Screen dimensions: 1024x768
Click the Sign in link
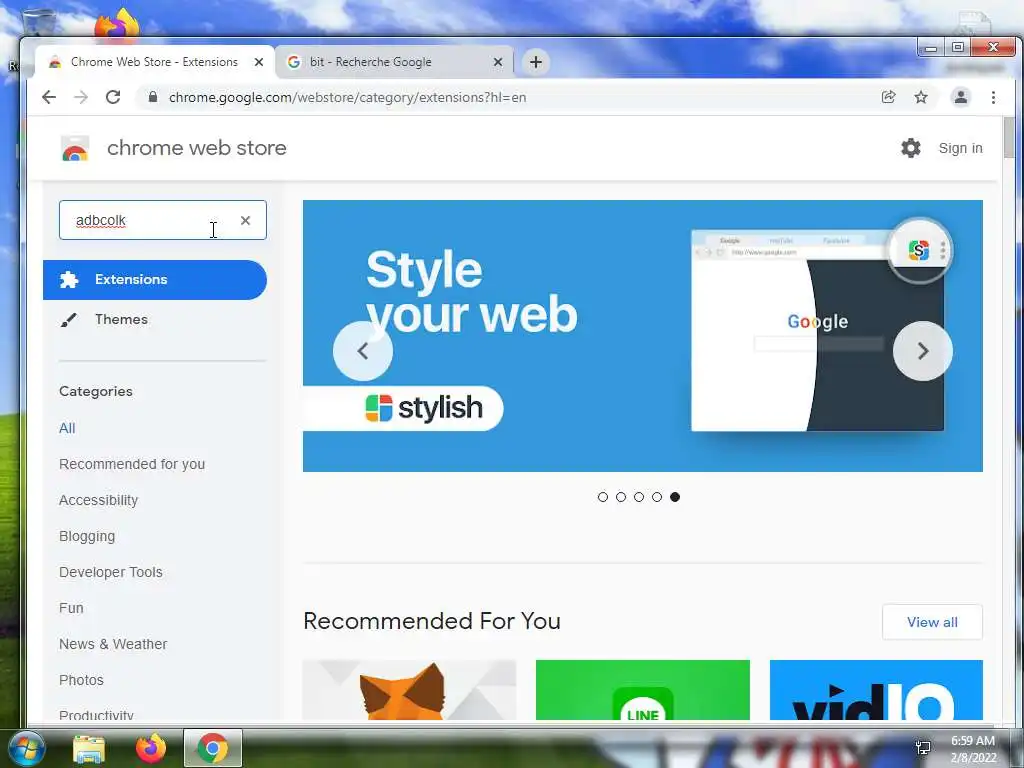pos(960,148)
